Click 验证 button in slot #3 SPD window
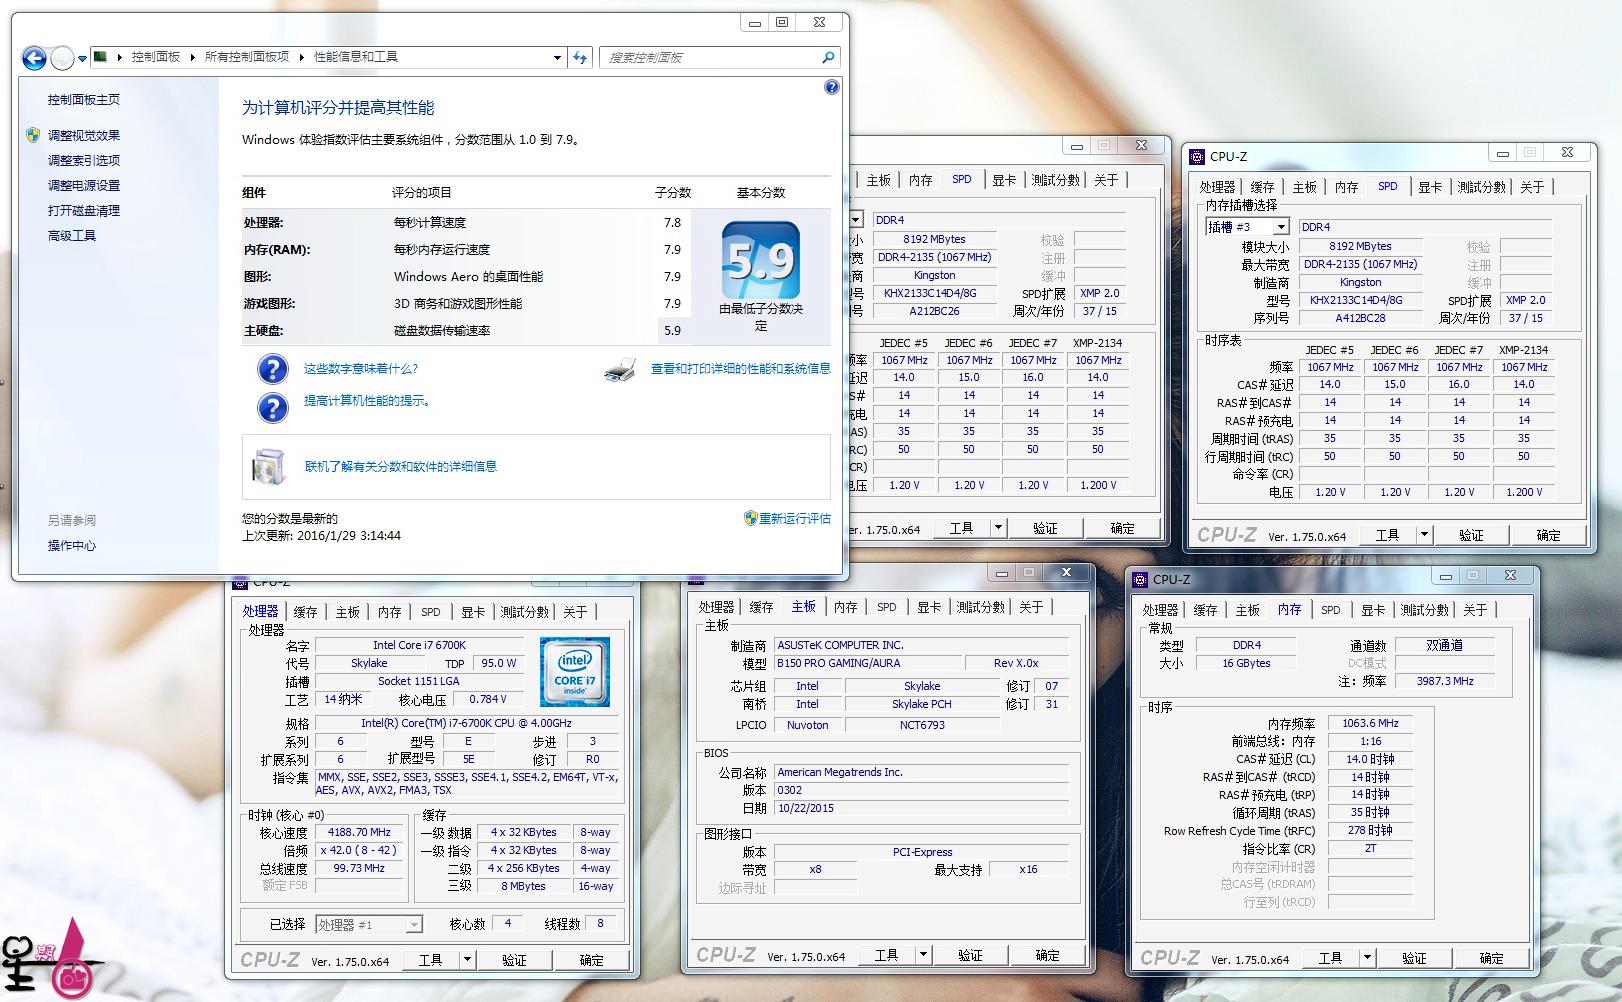This screenshot has width=1622, height=1002. click(x=1471, y=535)
